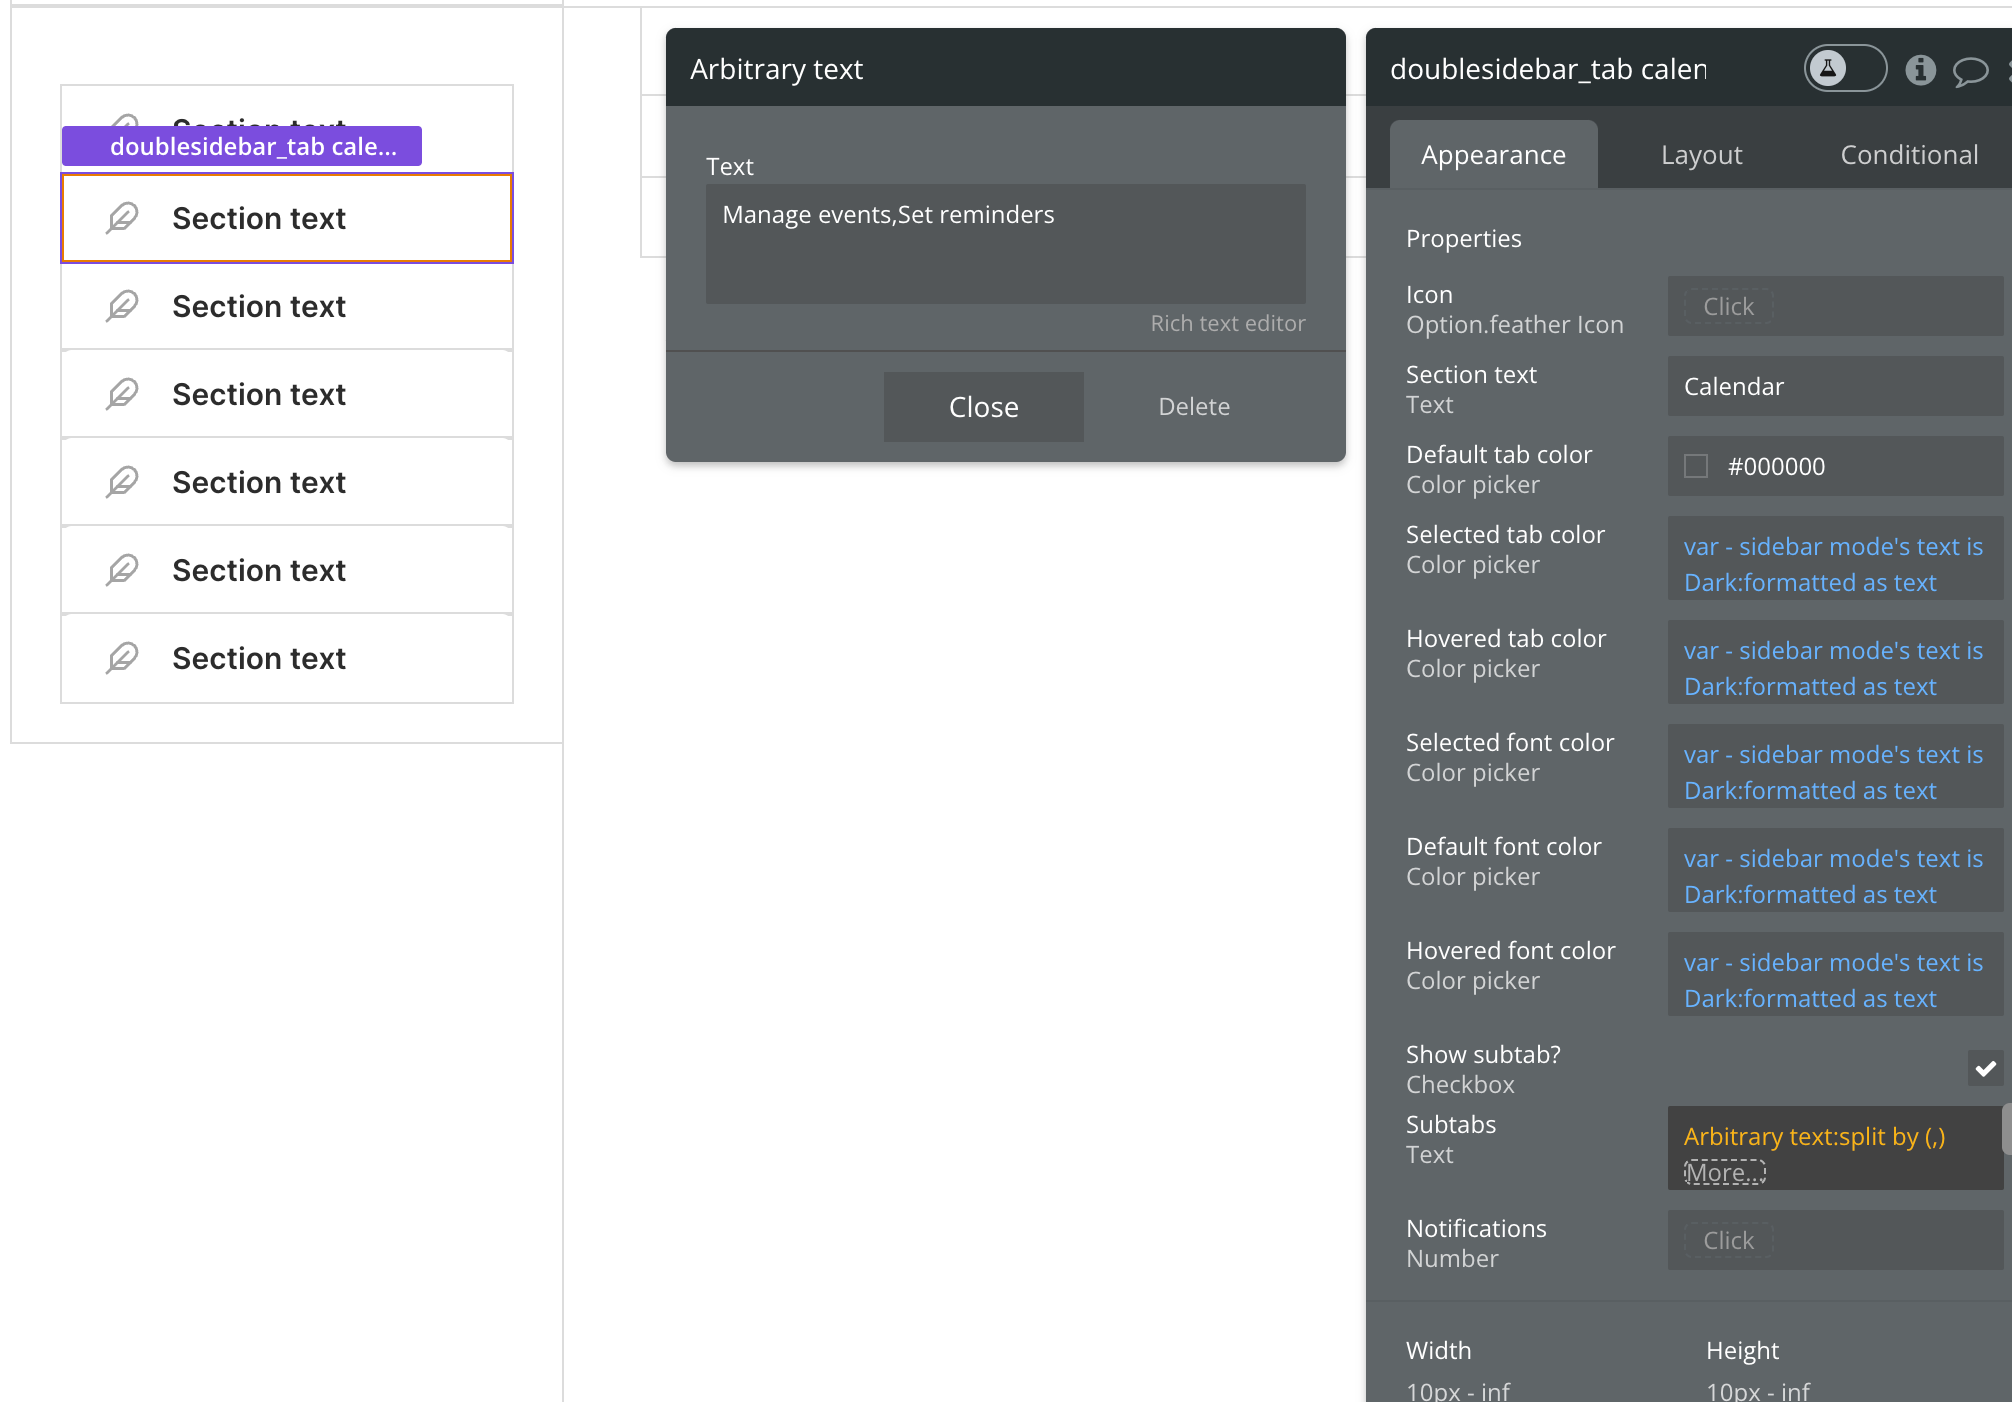This screenshot has height=1402, width=2012.
Task: Open the comment bubble icon
Action: [x=1970, y=71]
